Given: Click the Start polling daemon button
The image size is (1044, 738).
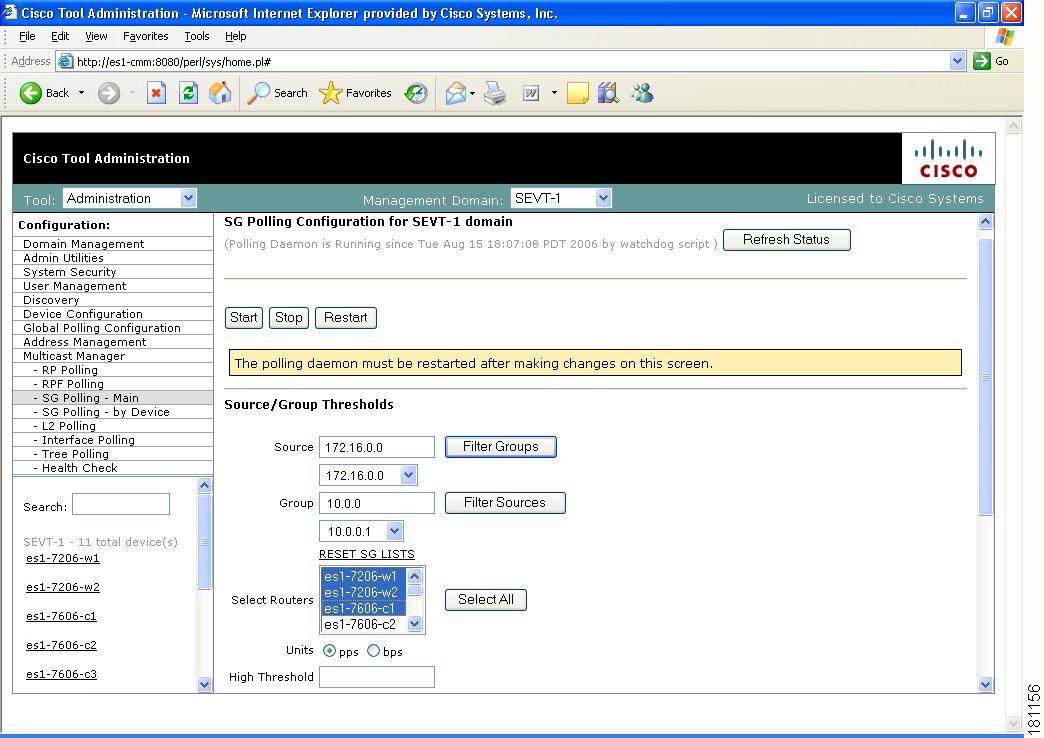Looking at the screenshot, I should coord(244,318).
